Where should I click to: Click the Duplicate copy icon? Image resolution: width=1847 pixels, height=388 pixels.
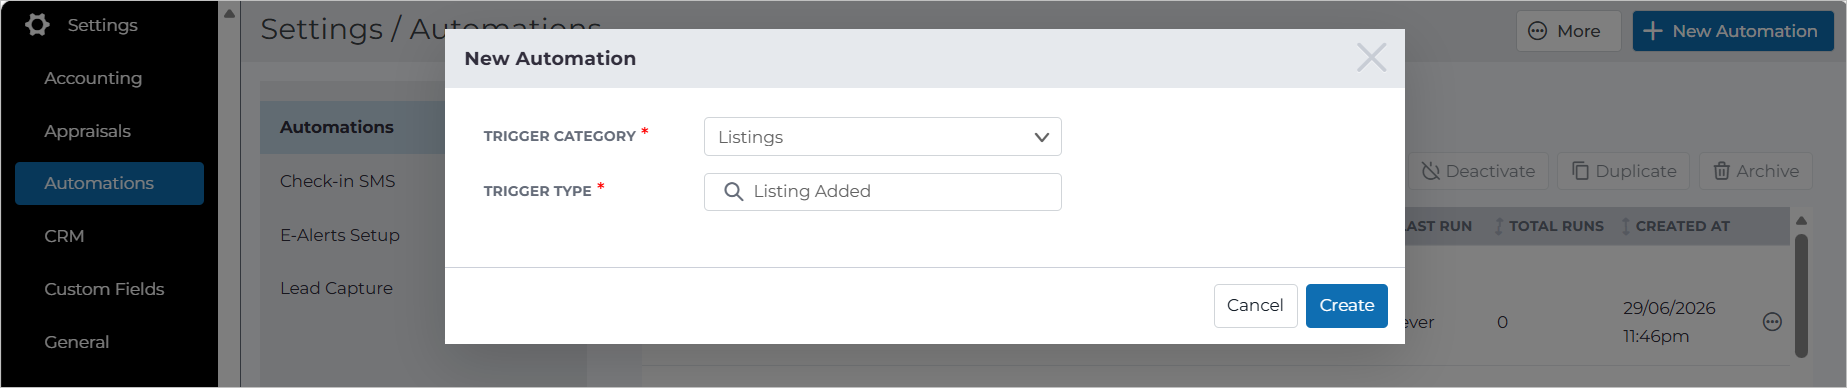(1580, 171)
